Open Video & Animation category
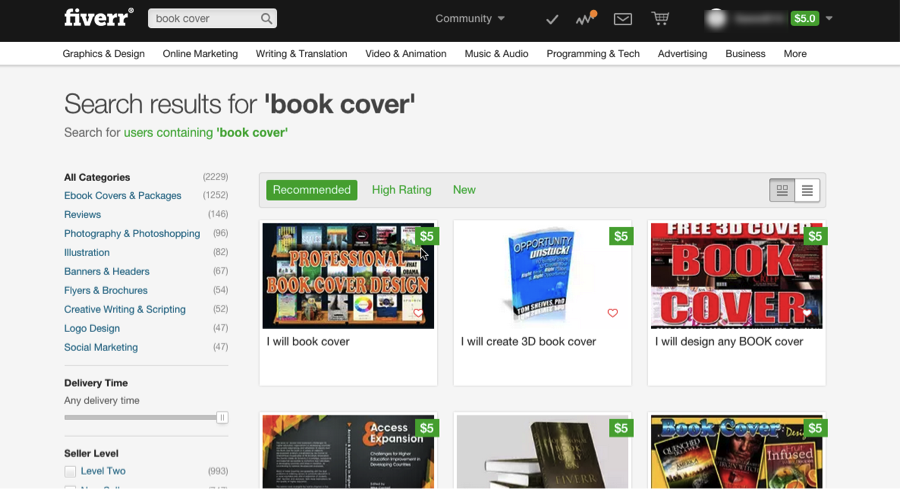 pos(406,53)
